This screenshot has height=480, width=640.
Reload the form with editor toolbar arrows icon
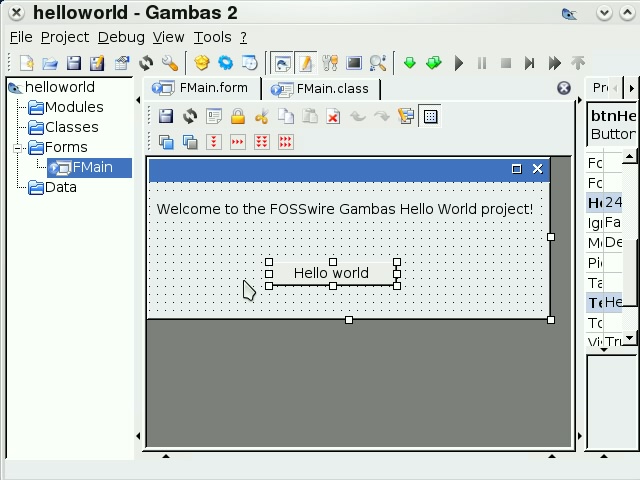(x=190, y=116)
